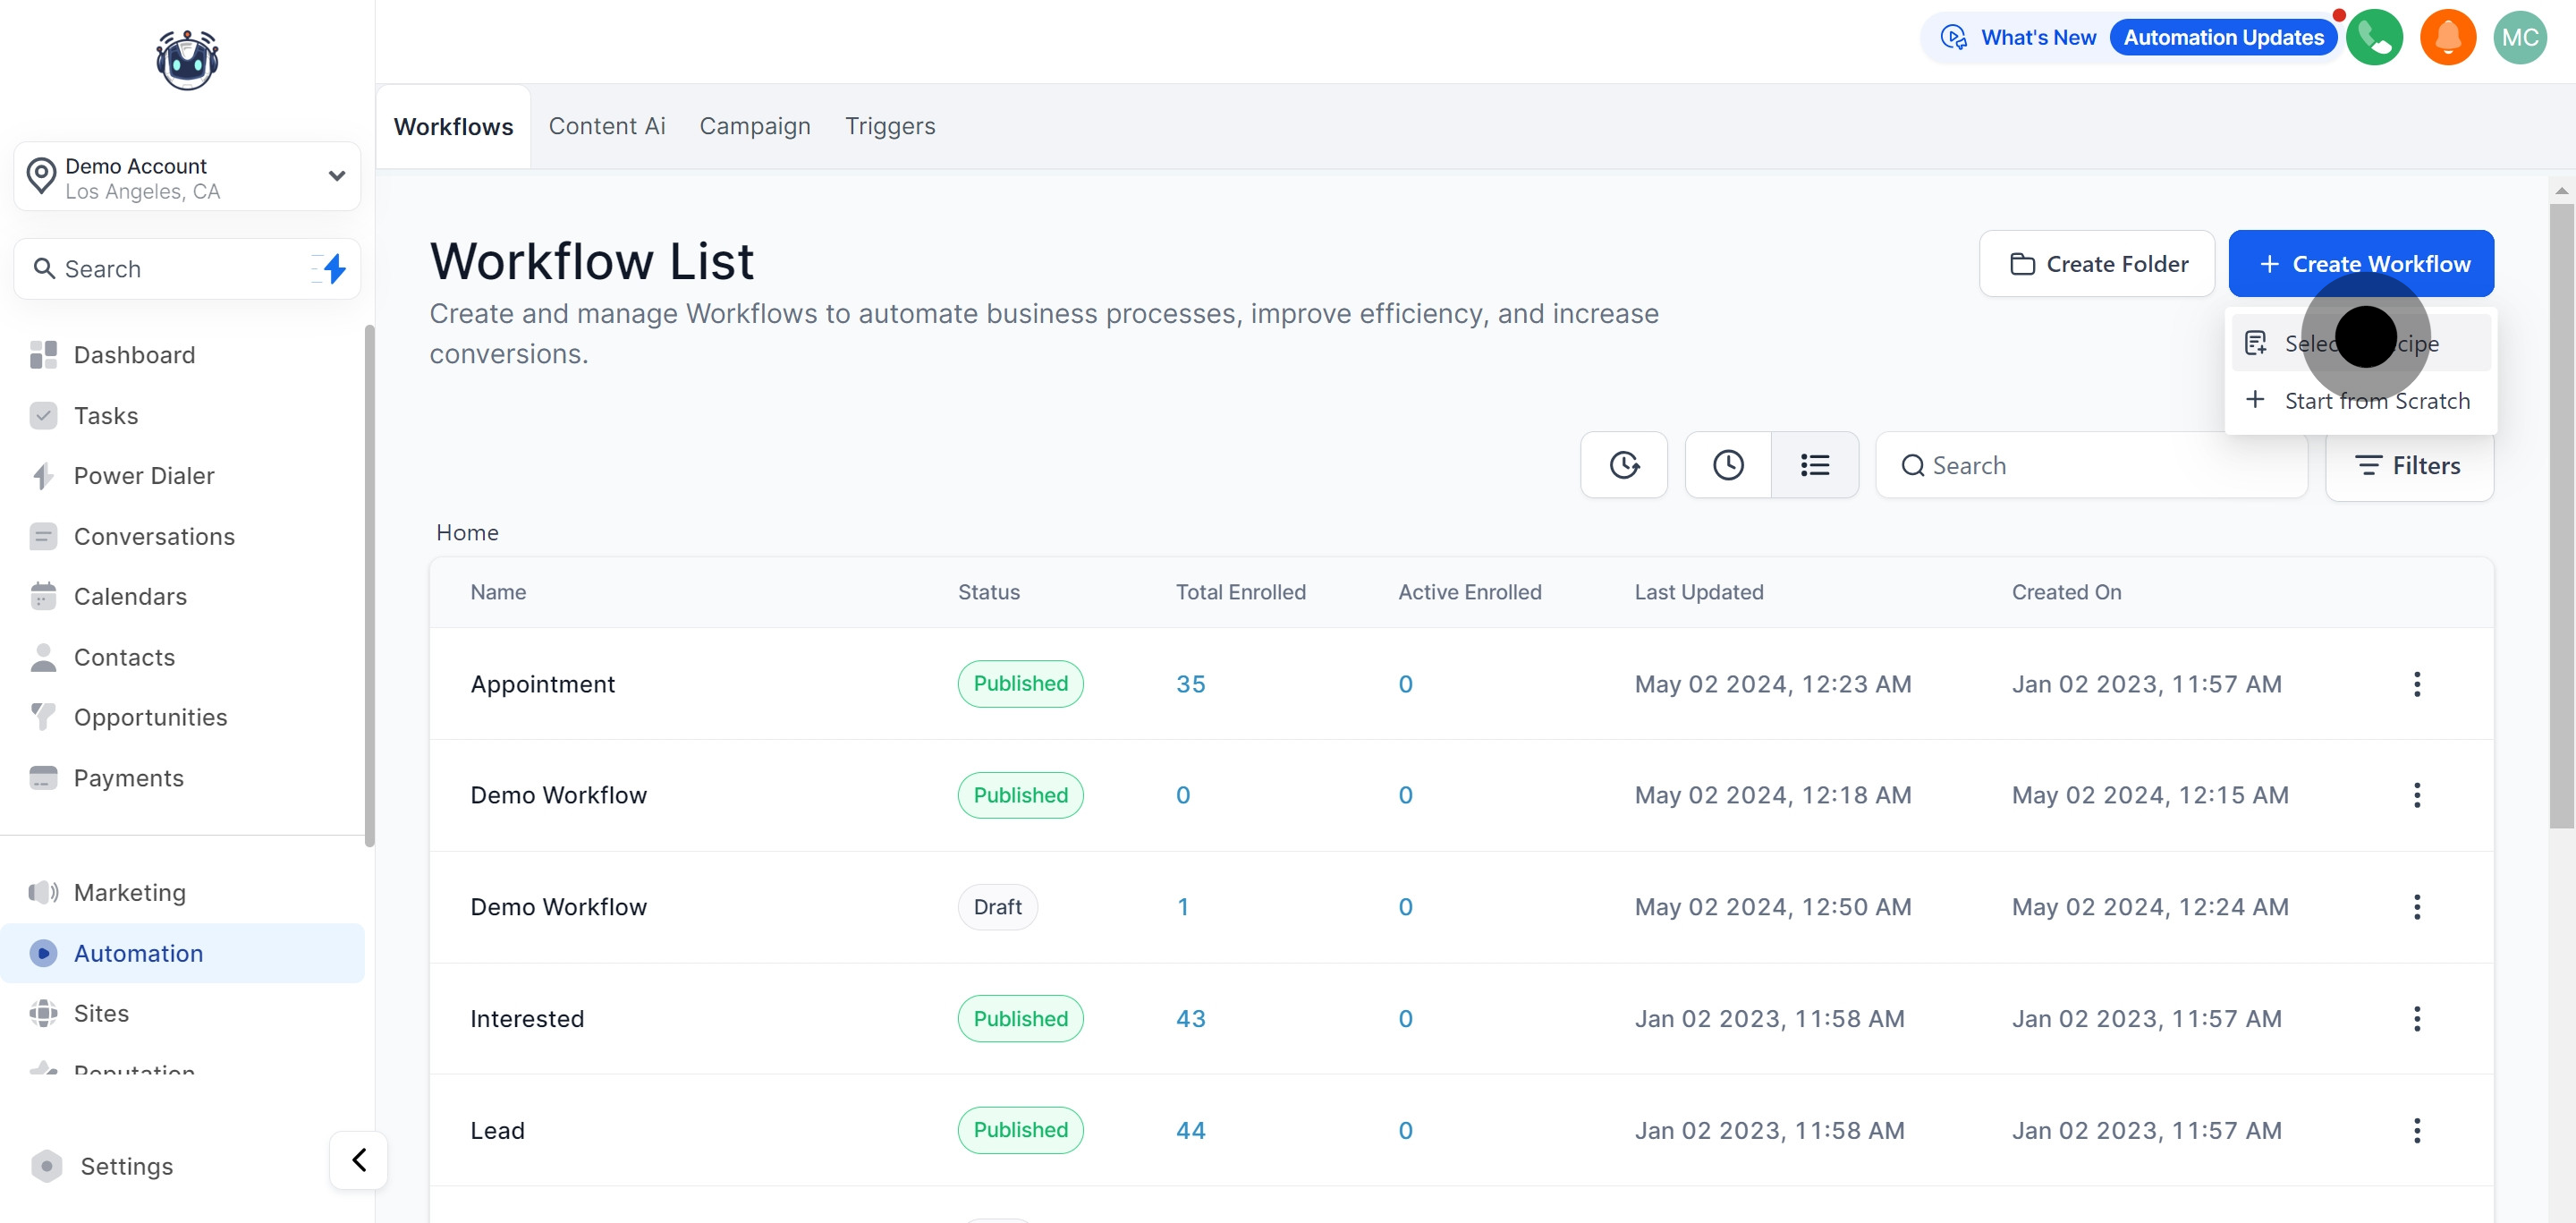Open the orange notifications bell
Viewport: 2576px width, 1223px height.
(2447, 38)
